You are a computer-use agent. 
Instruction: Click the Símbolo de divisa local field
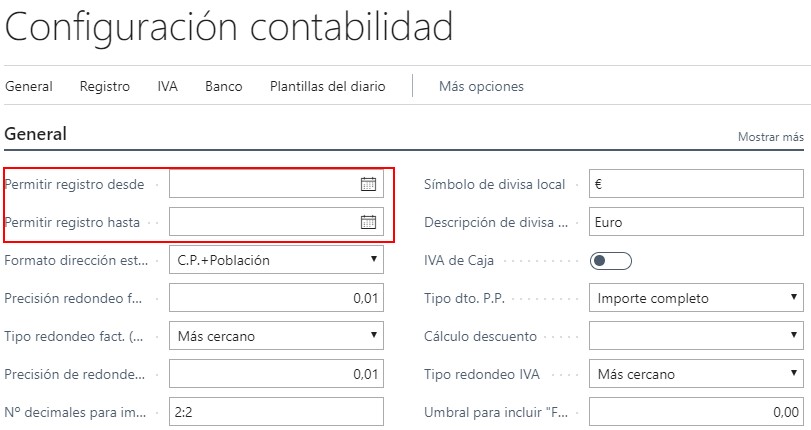[x=696, y=184]
